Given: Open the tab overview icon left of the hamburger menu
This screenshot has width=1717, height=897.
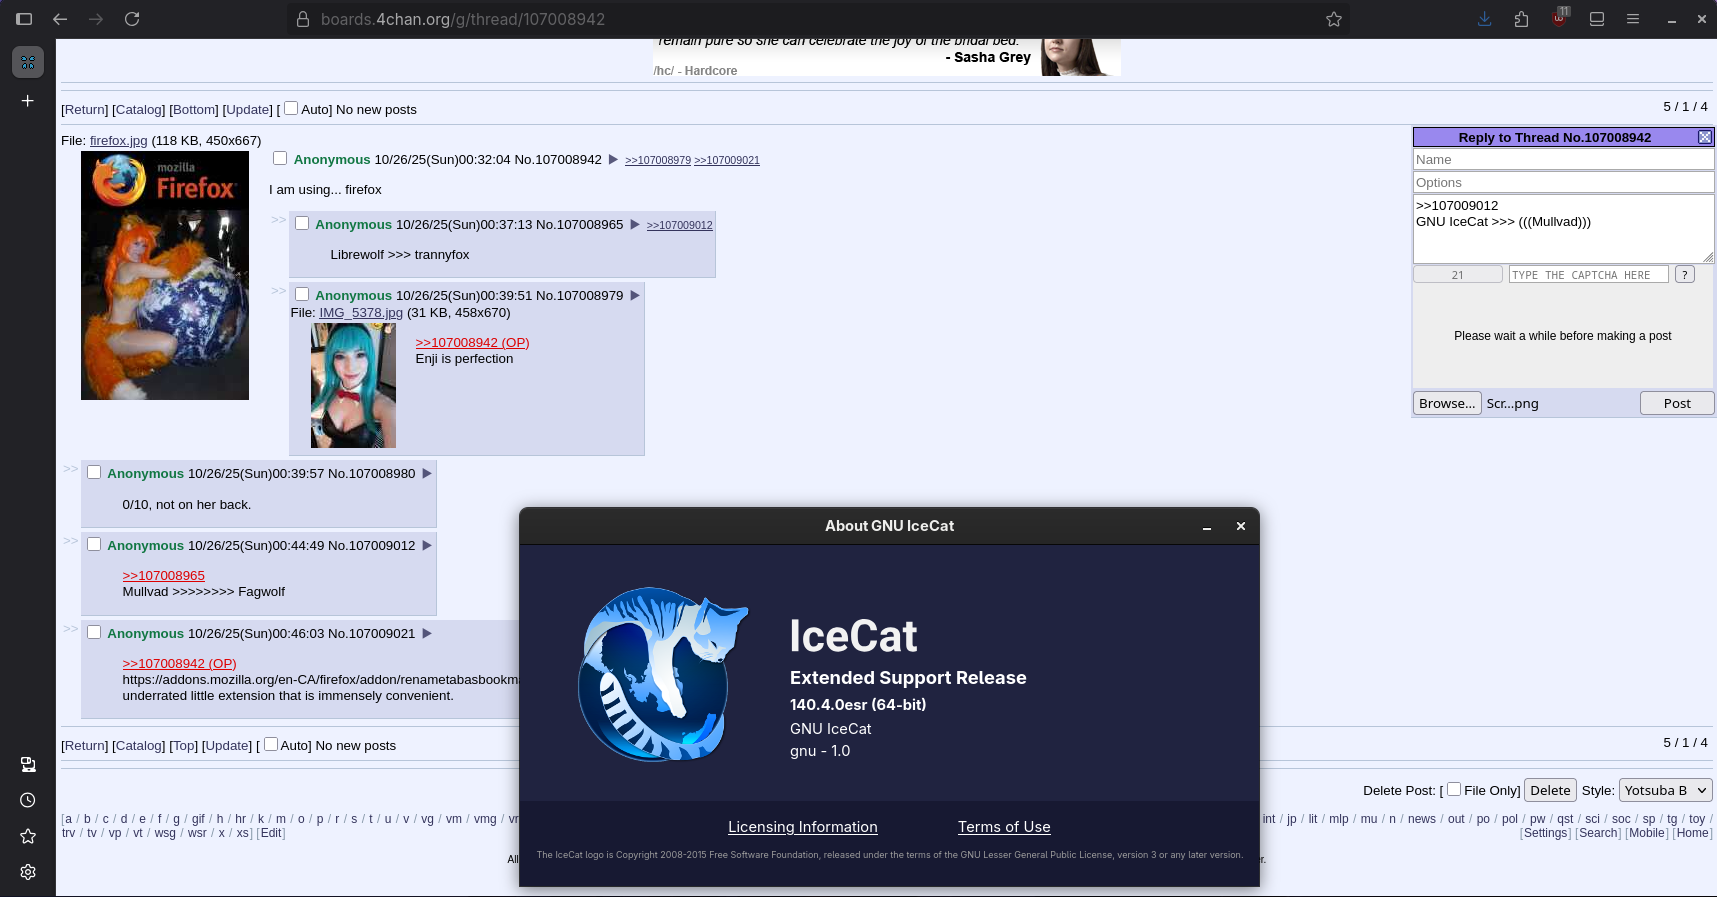Looking at the screenshot, I should (1597, 19).
